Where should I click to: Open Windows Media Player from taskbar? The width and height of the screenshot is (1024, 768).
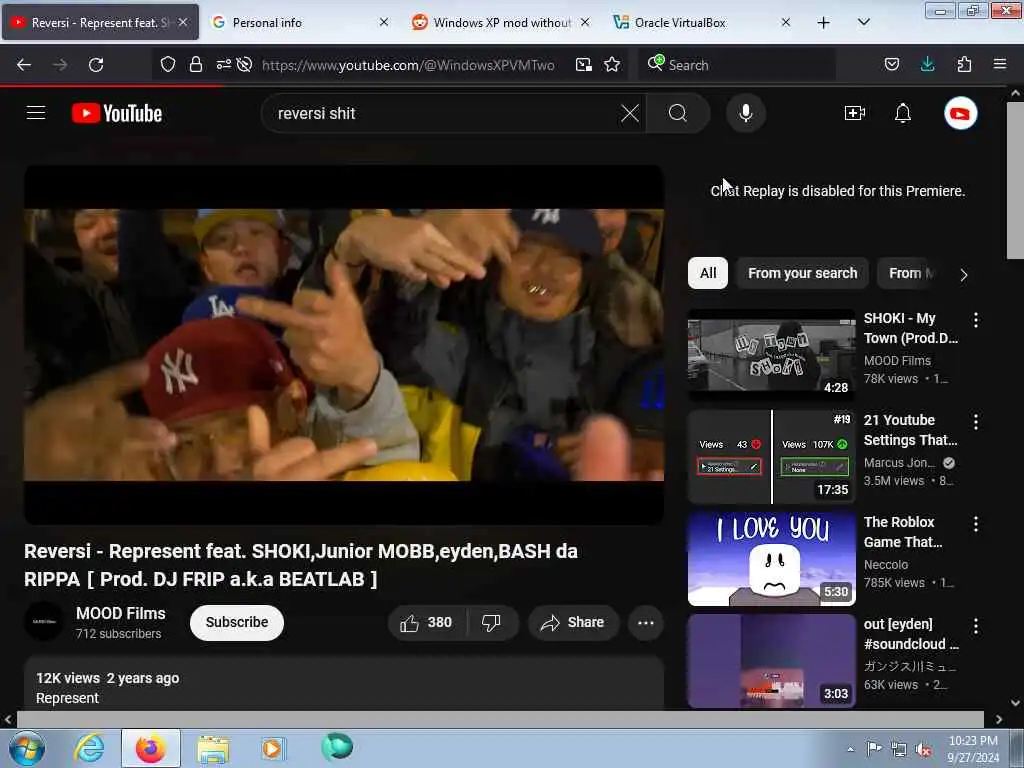272,748
